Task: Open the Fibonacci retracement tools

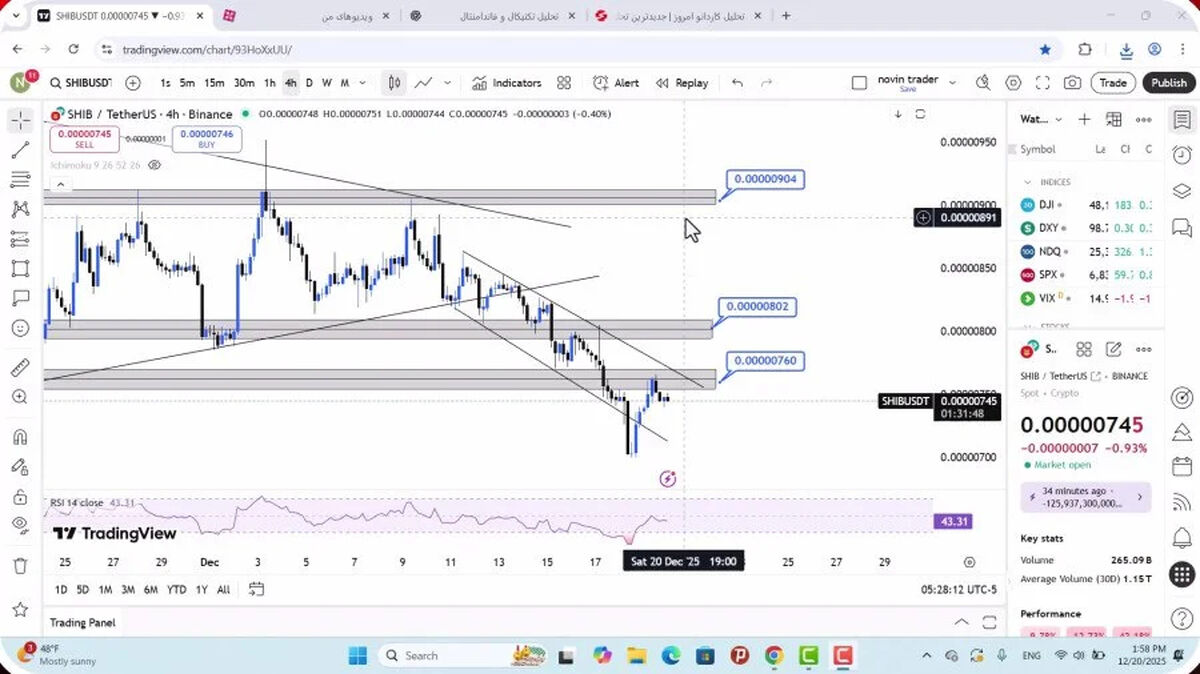Action: tap(20, 180)
